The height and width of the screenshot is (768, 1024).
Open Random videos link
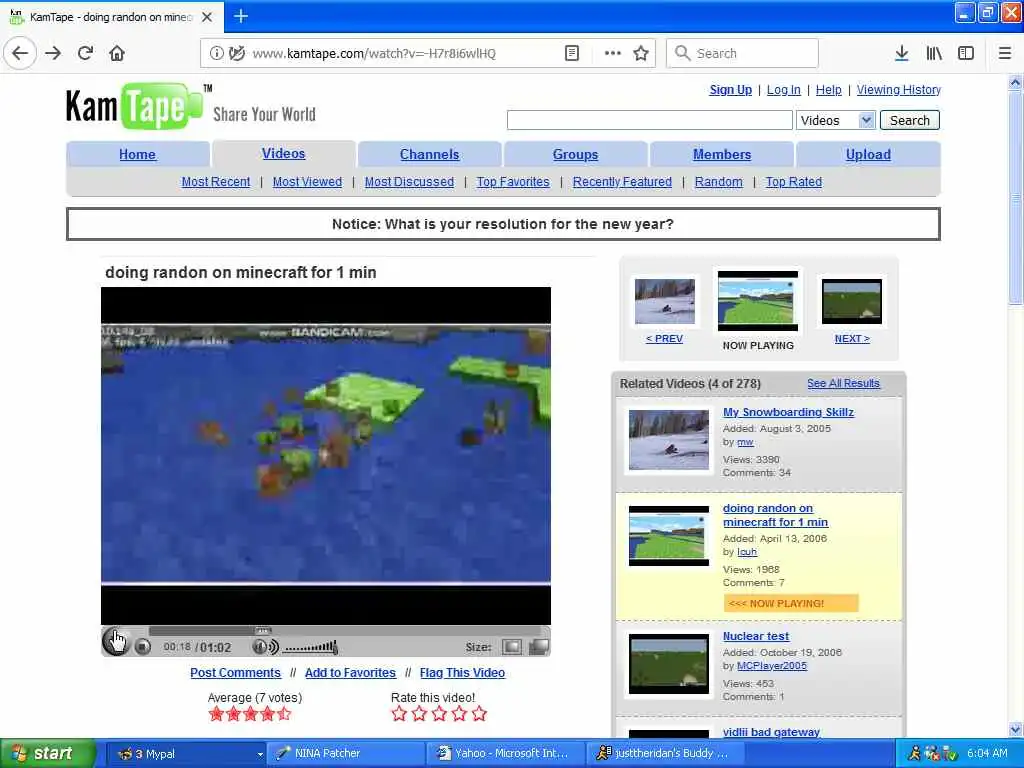click(x=718, y=182)
